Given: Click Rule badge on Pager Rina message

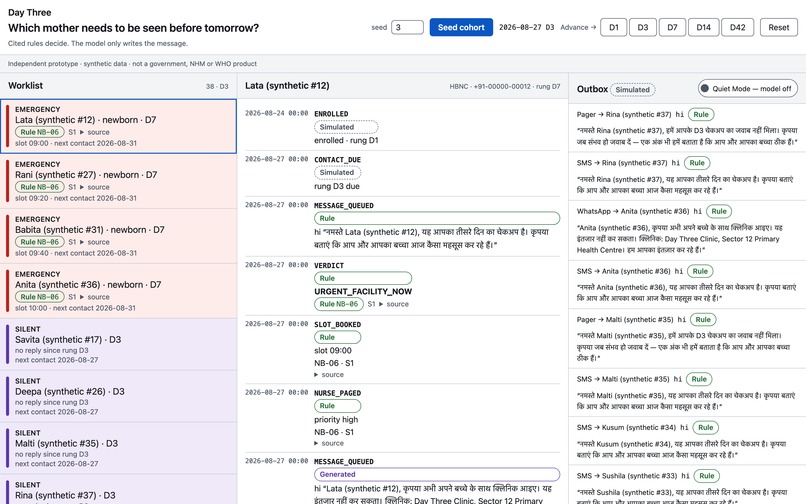Looking at the screenshot, I should click(701, 115).
